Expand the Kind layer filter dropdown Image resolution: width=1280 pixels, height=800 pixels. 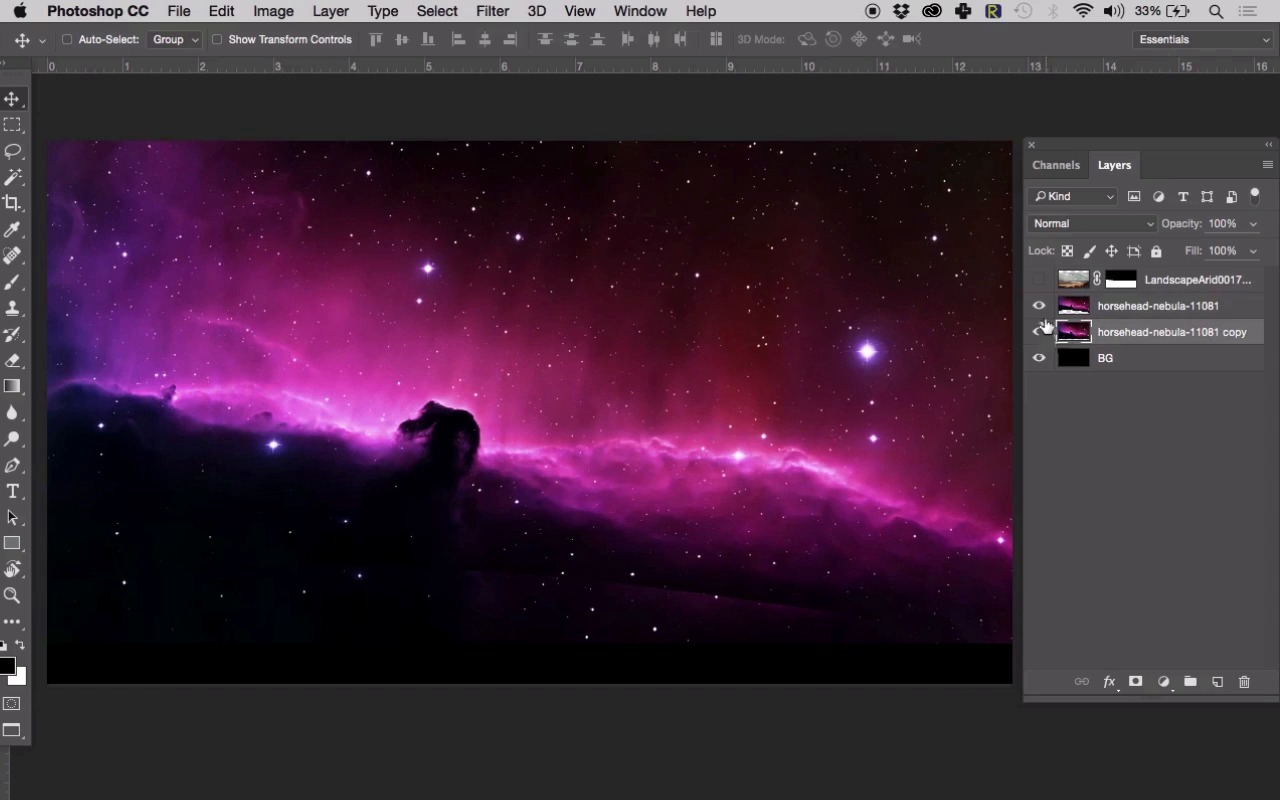[1073, 197]
